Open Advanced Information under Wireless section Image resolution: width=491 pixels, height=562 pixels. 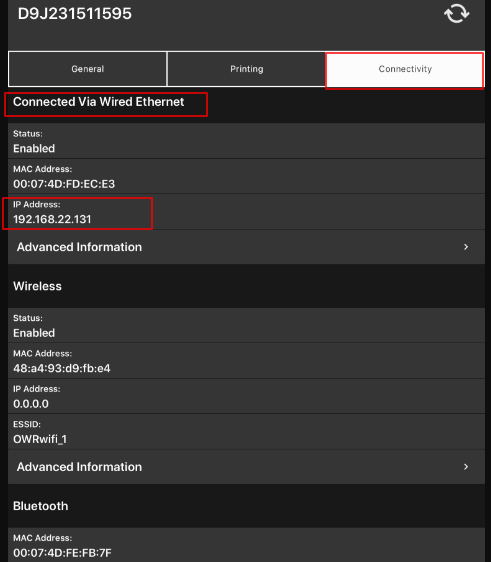coord(247,467)
